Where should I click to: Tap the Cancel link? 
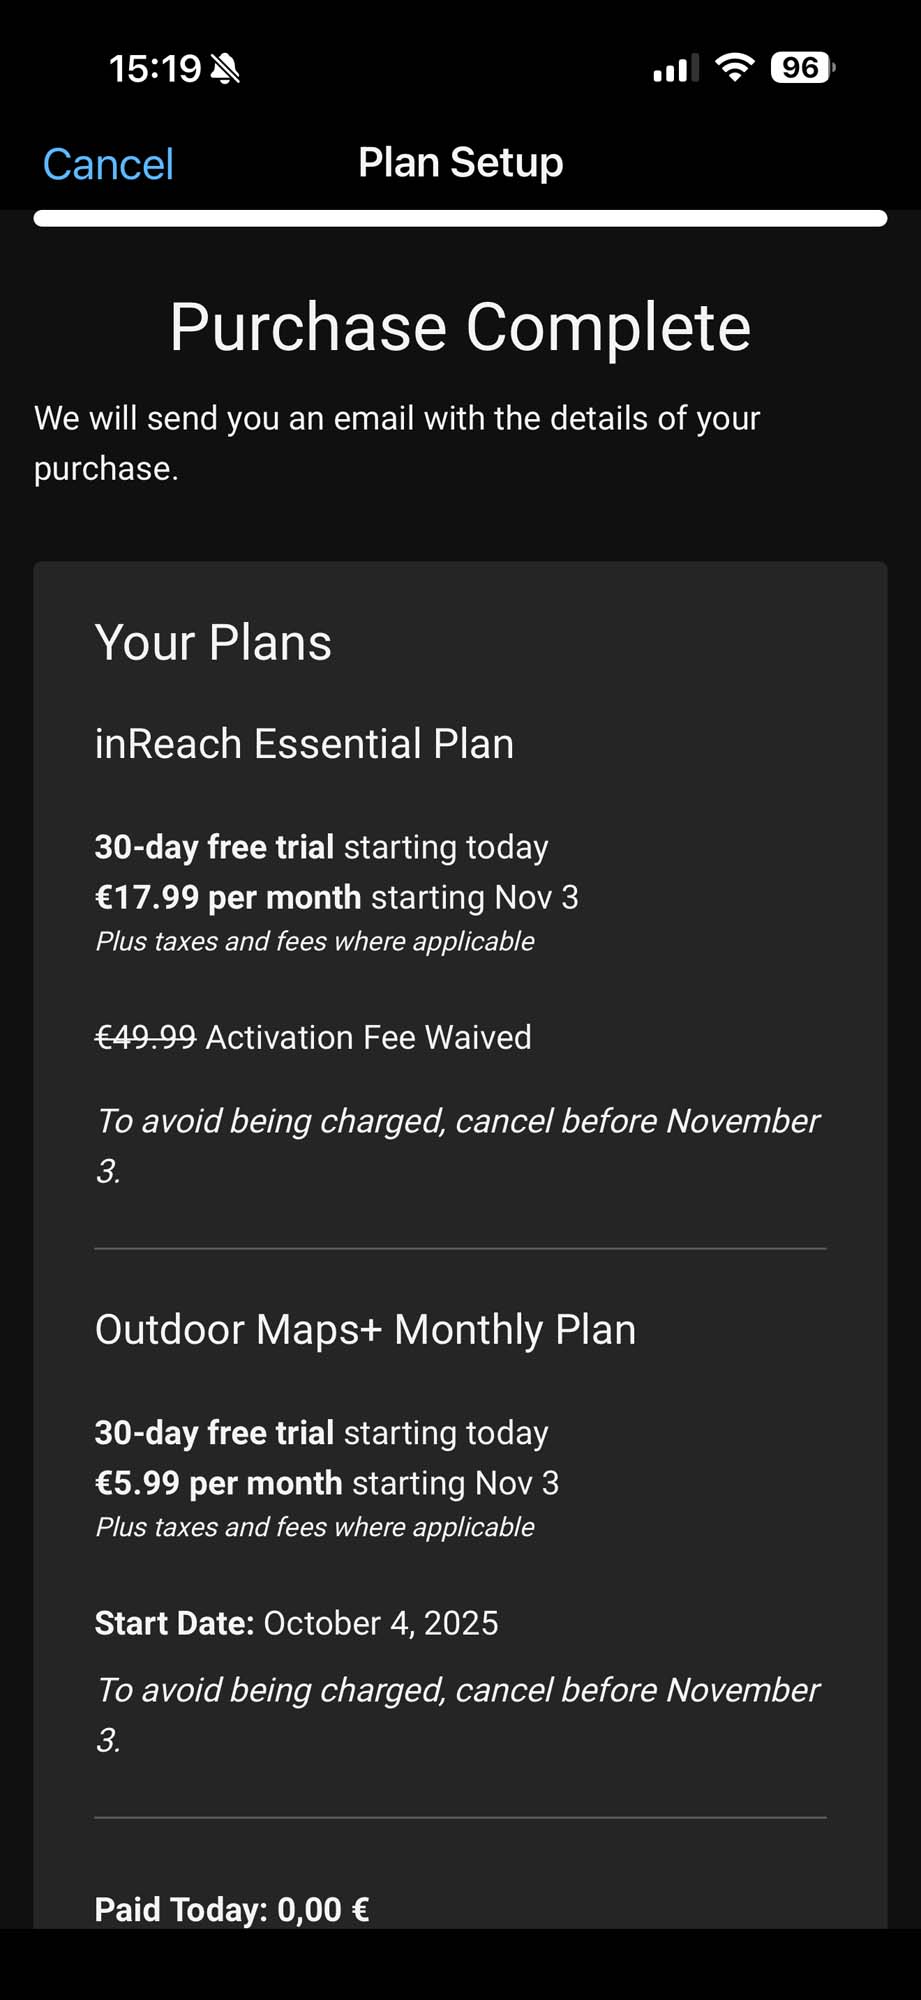(x=108, y=164)
